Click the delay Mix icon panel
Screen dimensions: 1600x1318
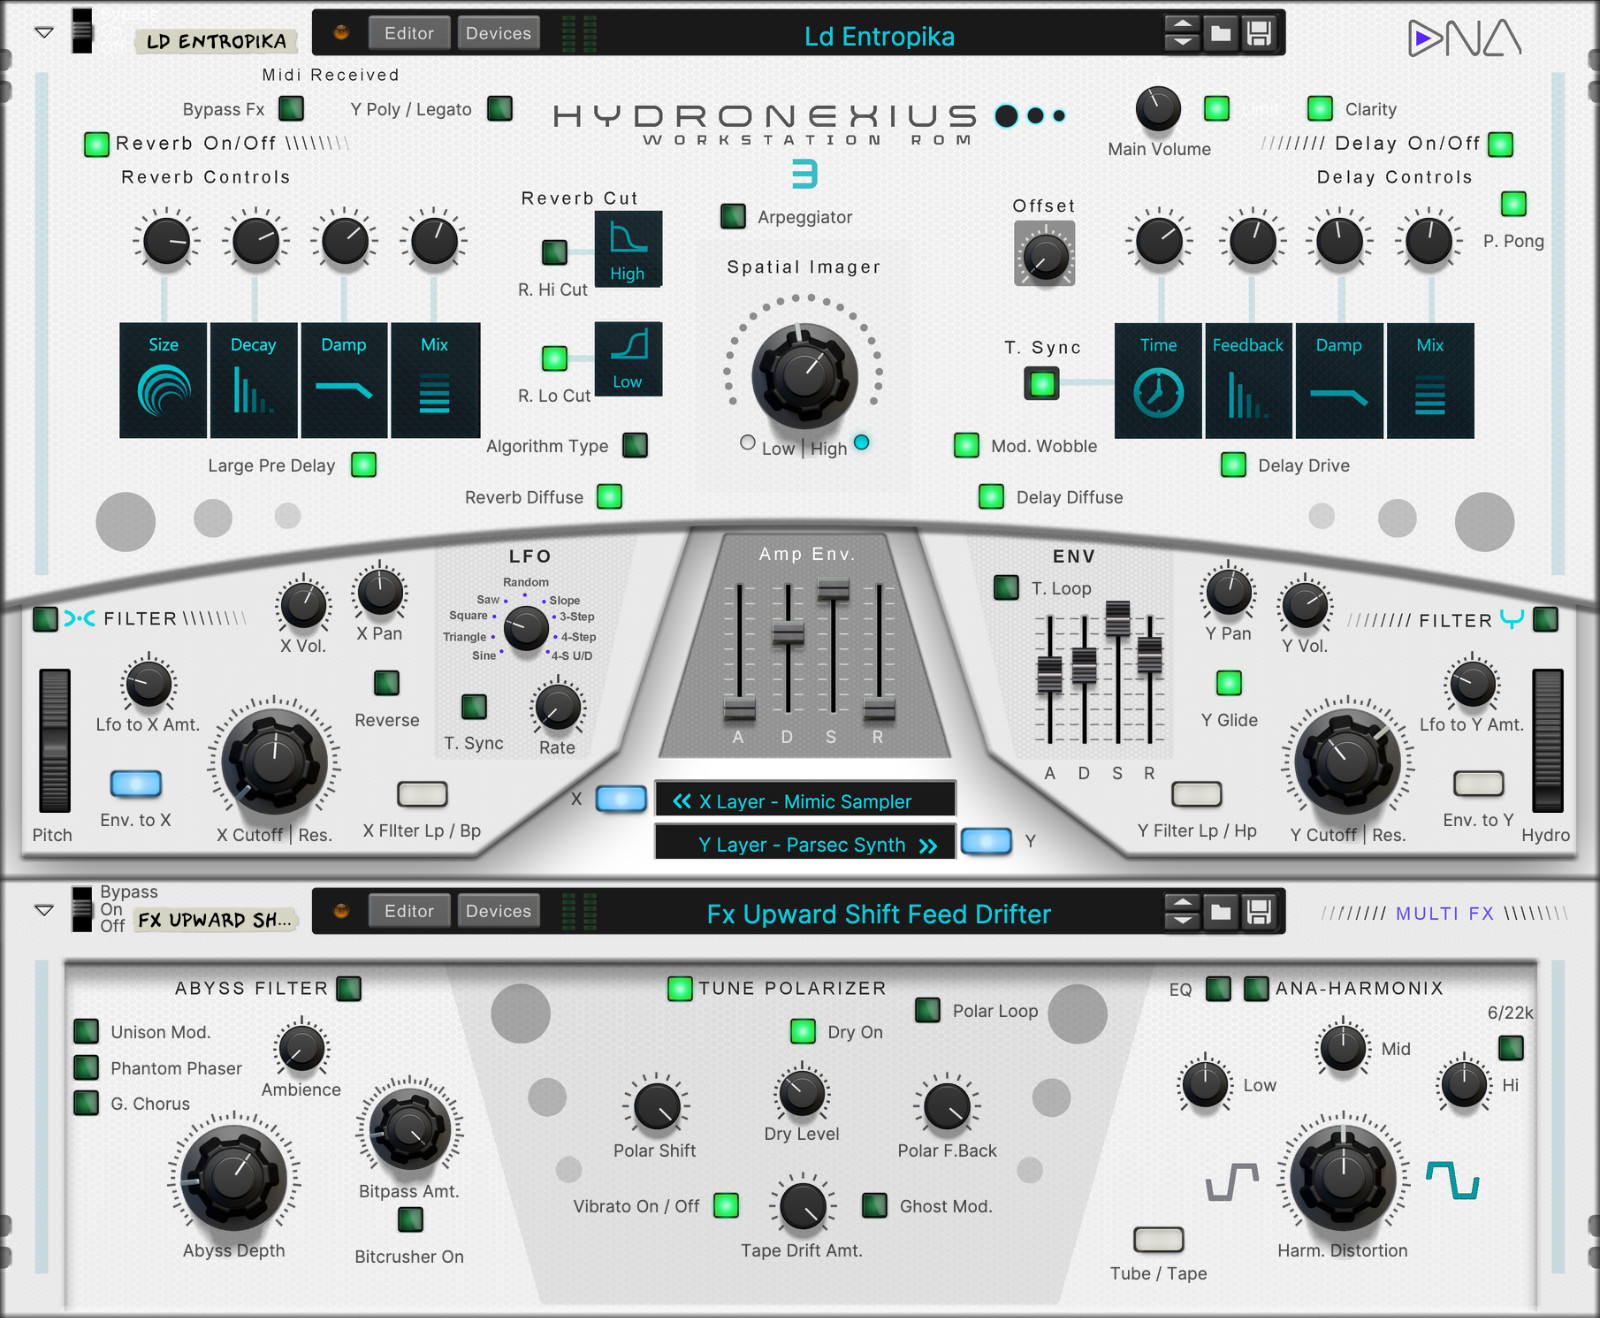[1430, 380]
